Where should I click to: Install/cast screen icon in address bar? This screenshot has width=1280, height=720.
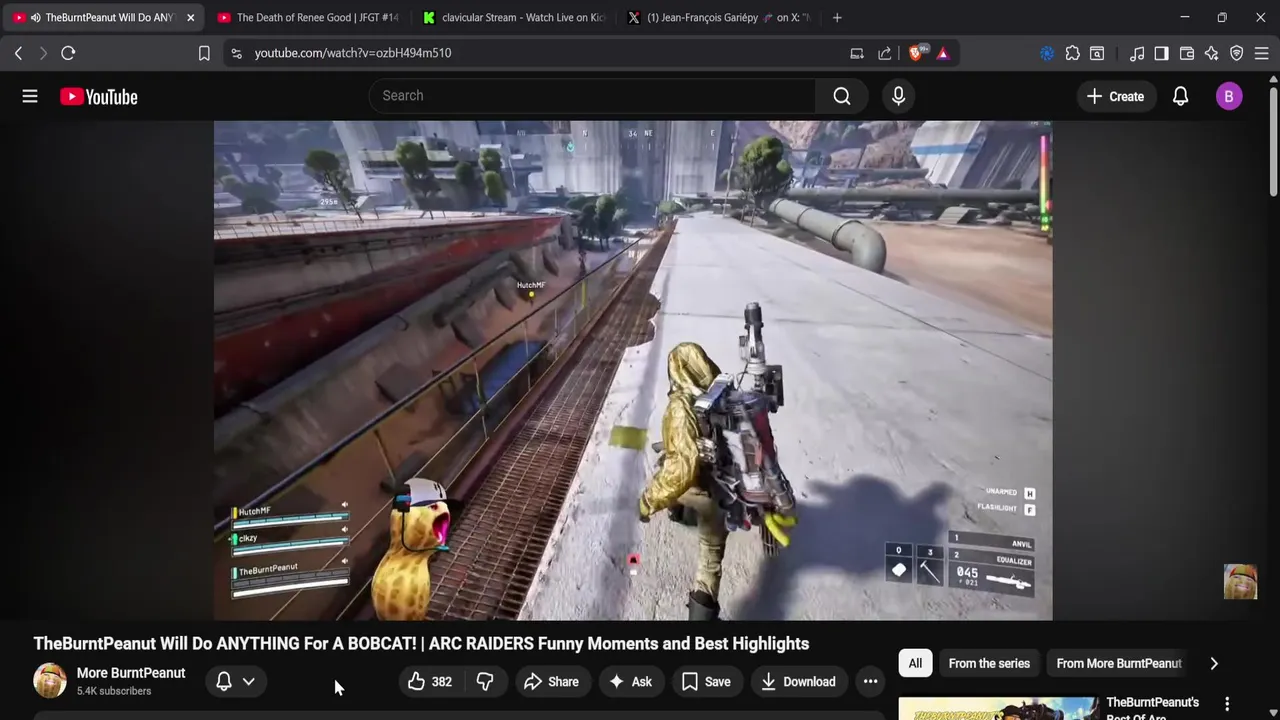point(857,53)
